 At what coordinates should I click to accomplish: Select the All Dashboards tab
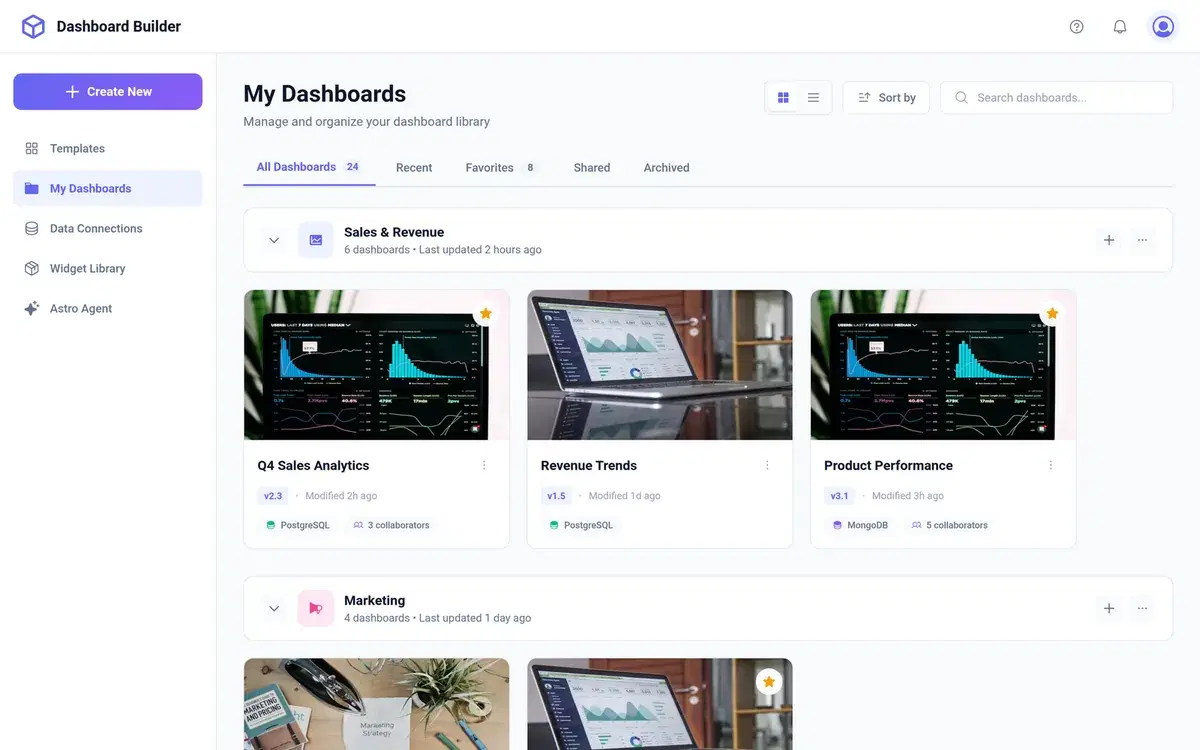[309, 167]
